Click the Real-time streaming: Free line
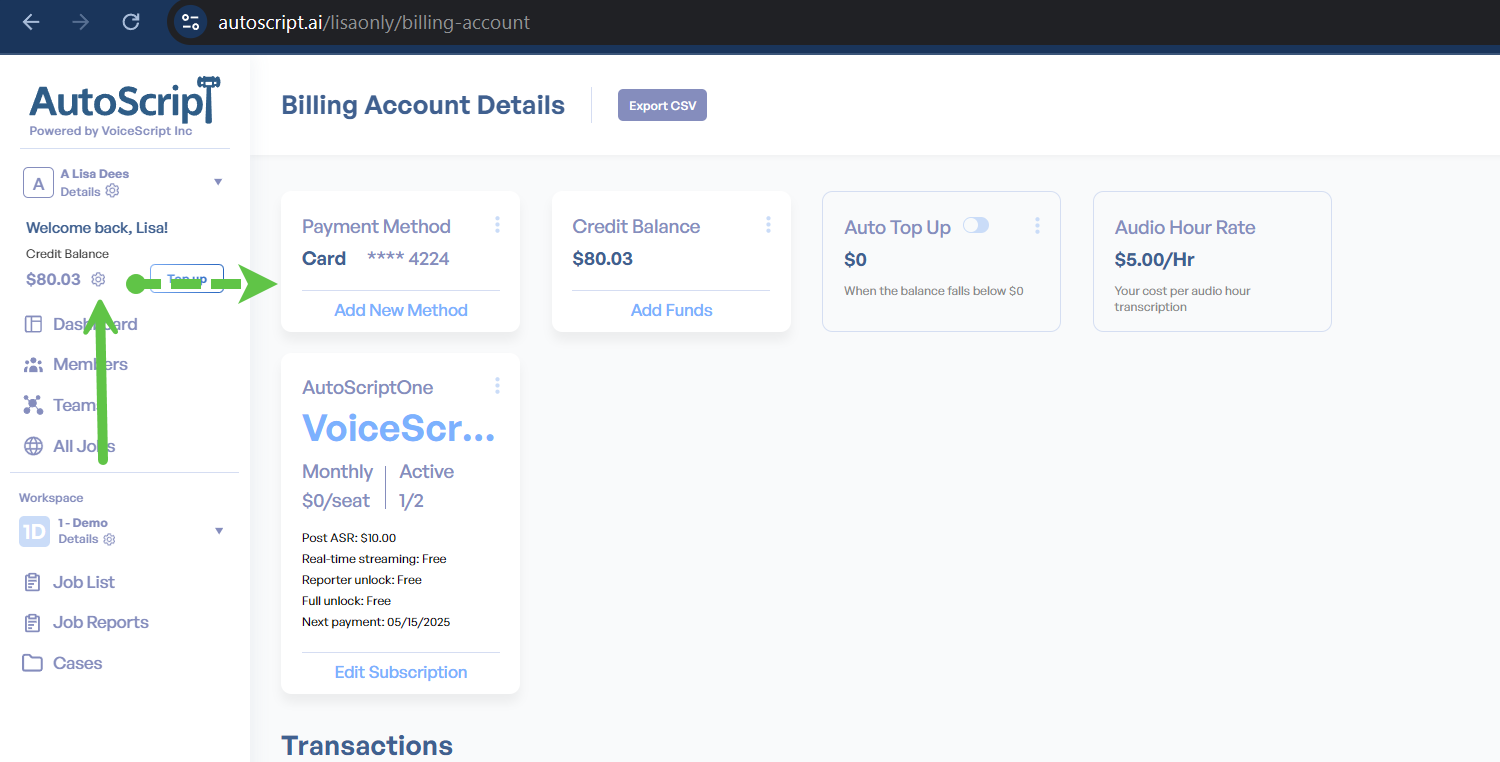 tap(374, 559)
